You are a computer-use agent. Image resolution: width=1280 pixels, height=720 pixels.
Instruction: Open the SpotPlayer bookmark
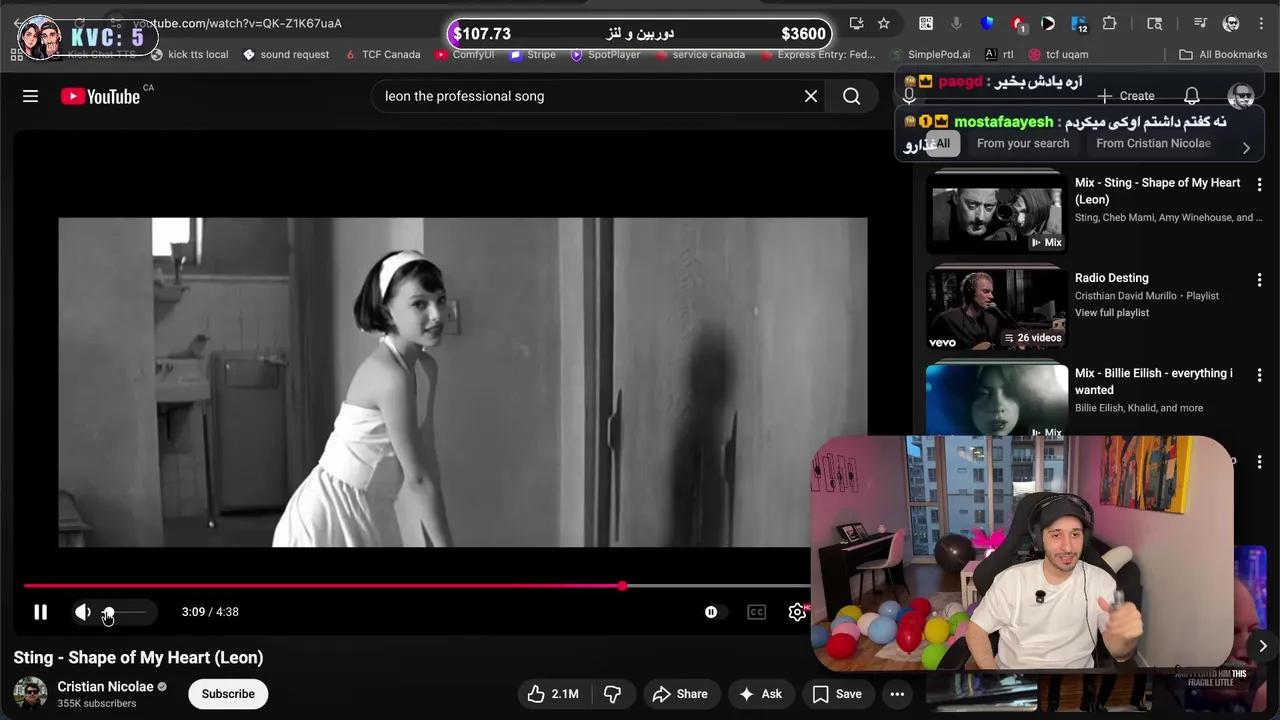pos(605,54)
